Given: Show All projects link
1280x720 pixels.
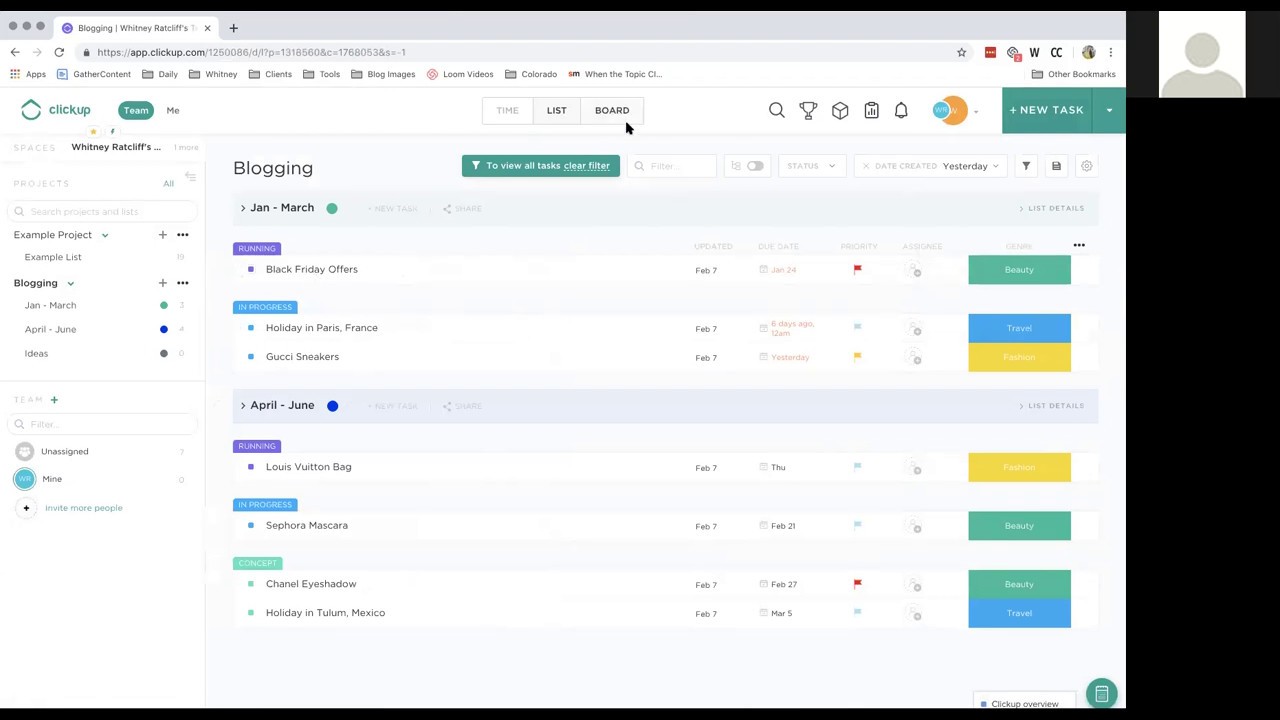Looking at the screenshot, I should (168, 184).
